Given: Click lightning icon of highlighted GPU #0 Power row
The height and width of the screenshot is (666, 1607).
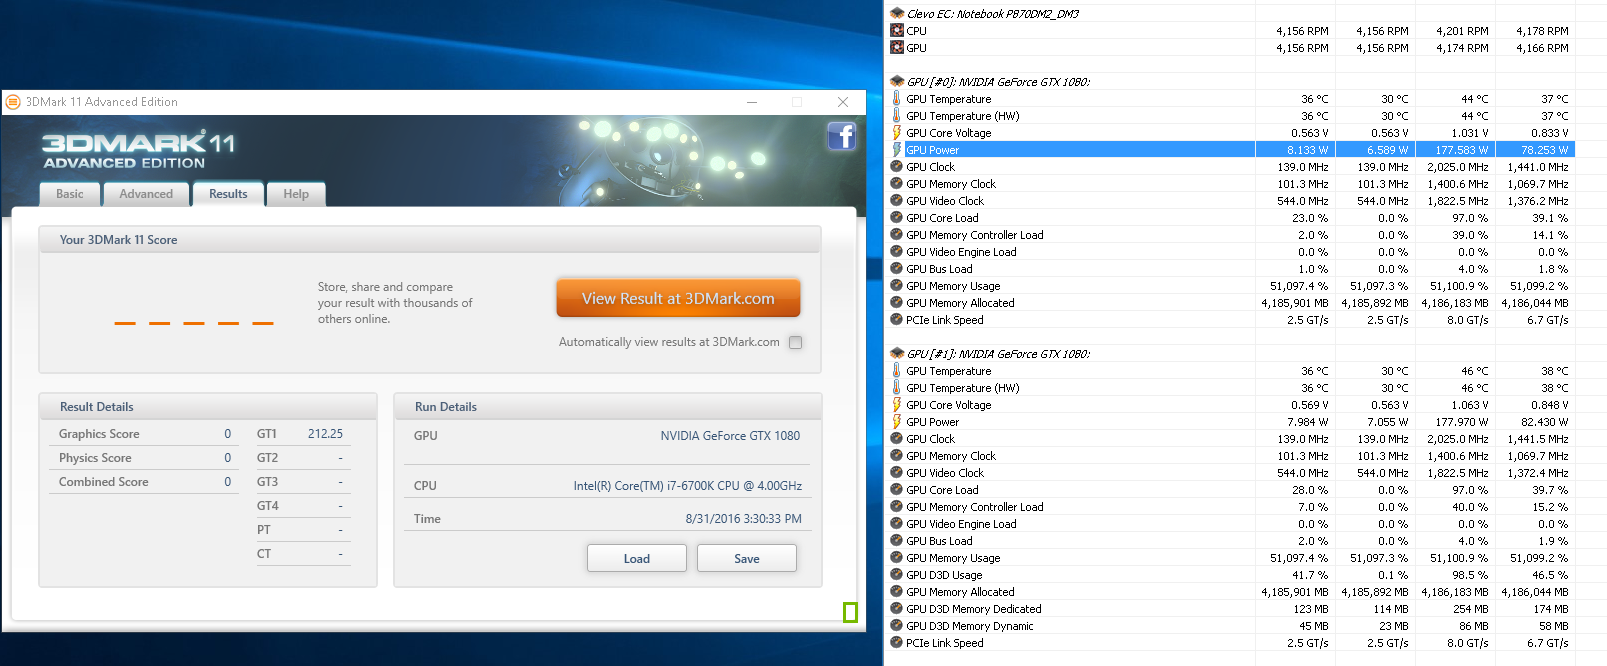Looking at the screenshot, I should tap(897, 150).
